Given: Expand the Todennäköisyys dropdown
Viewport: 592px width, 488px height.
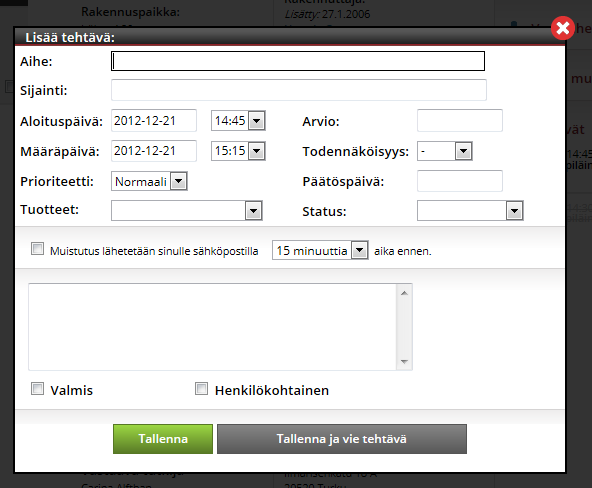Looking at the screenshot, I should [x=445, y=151].
